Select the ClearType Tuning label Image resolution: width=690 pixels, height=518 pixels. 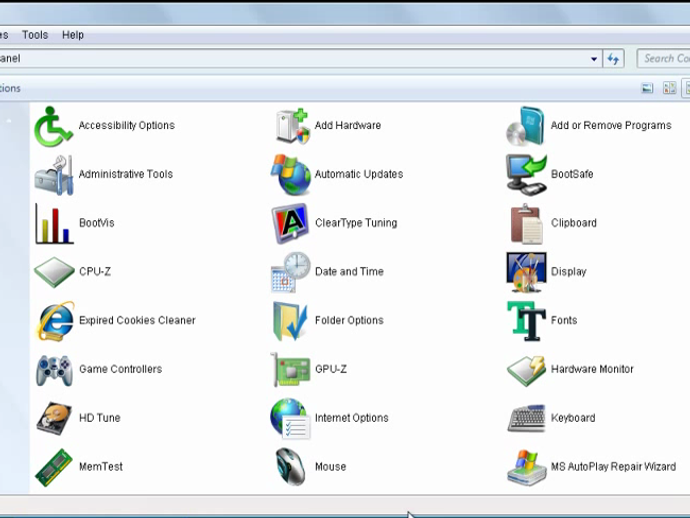356,223
